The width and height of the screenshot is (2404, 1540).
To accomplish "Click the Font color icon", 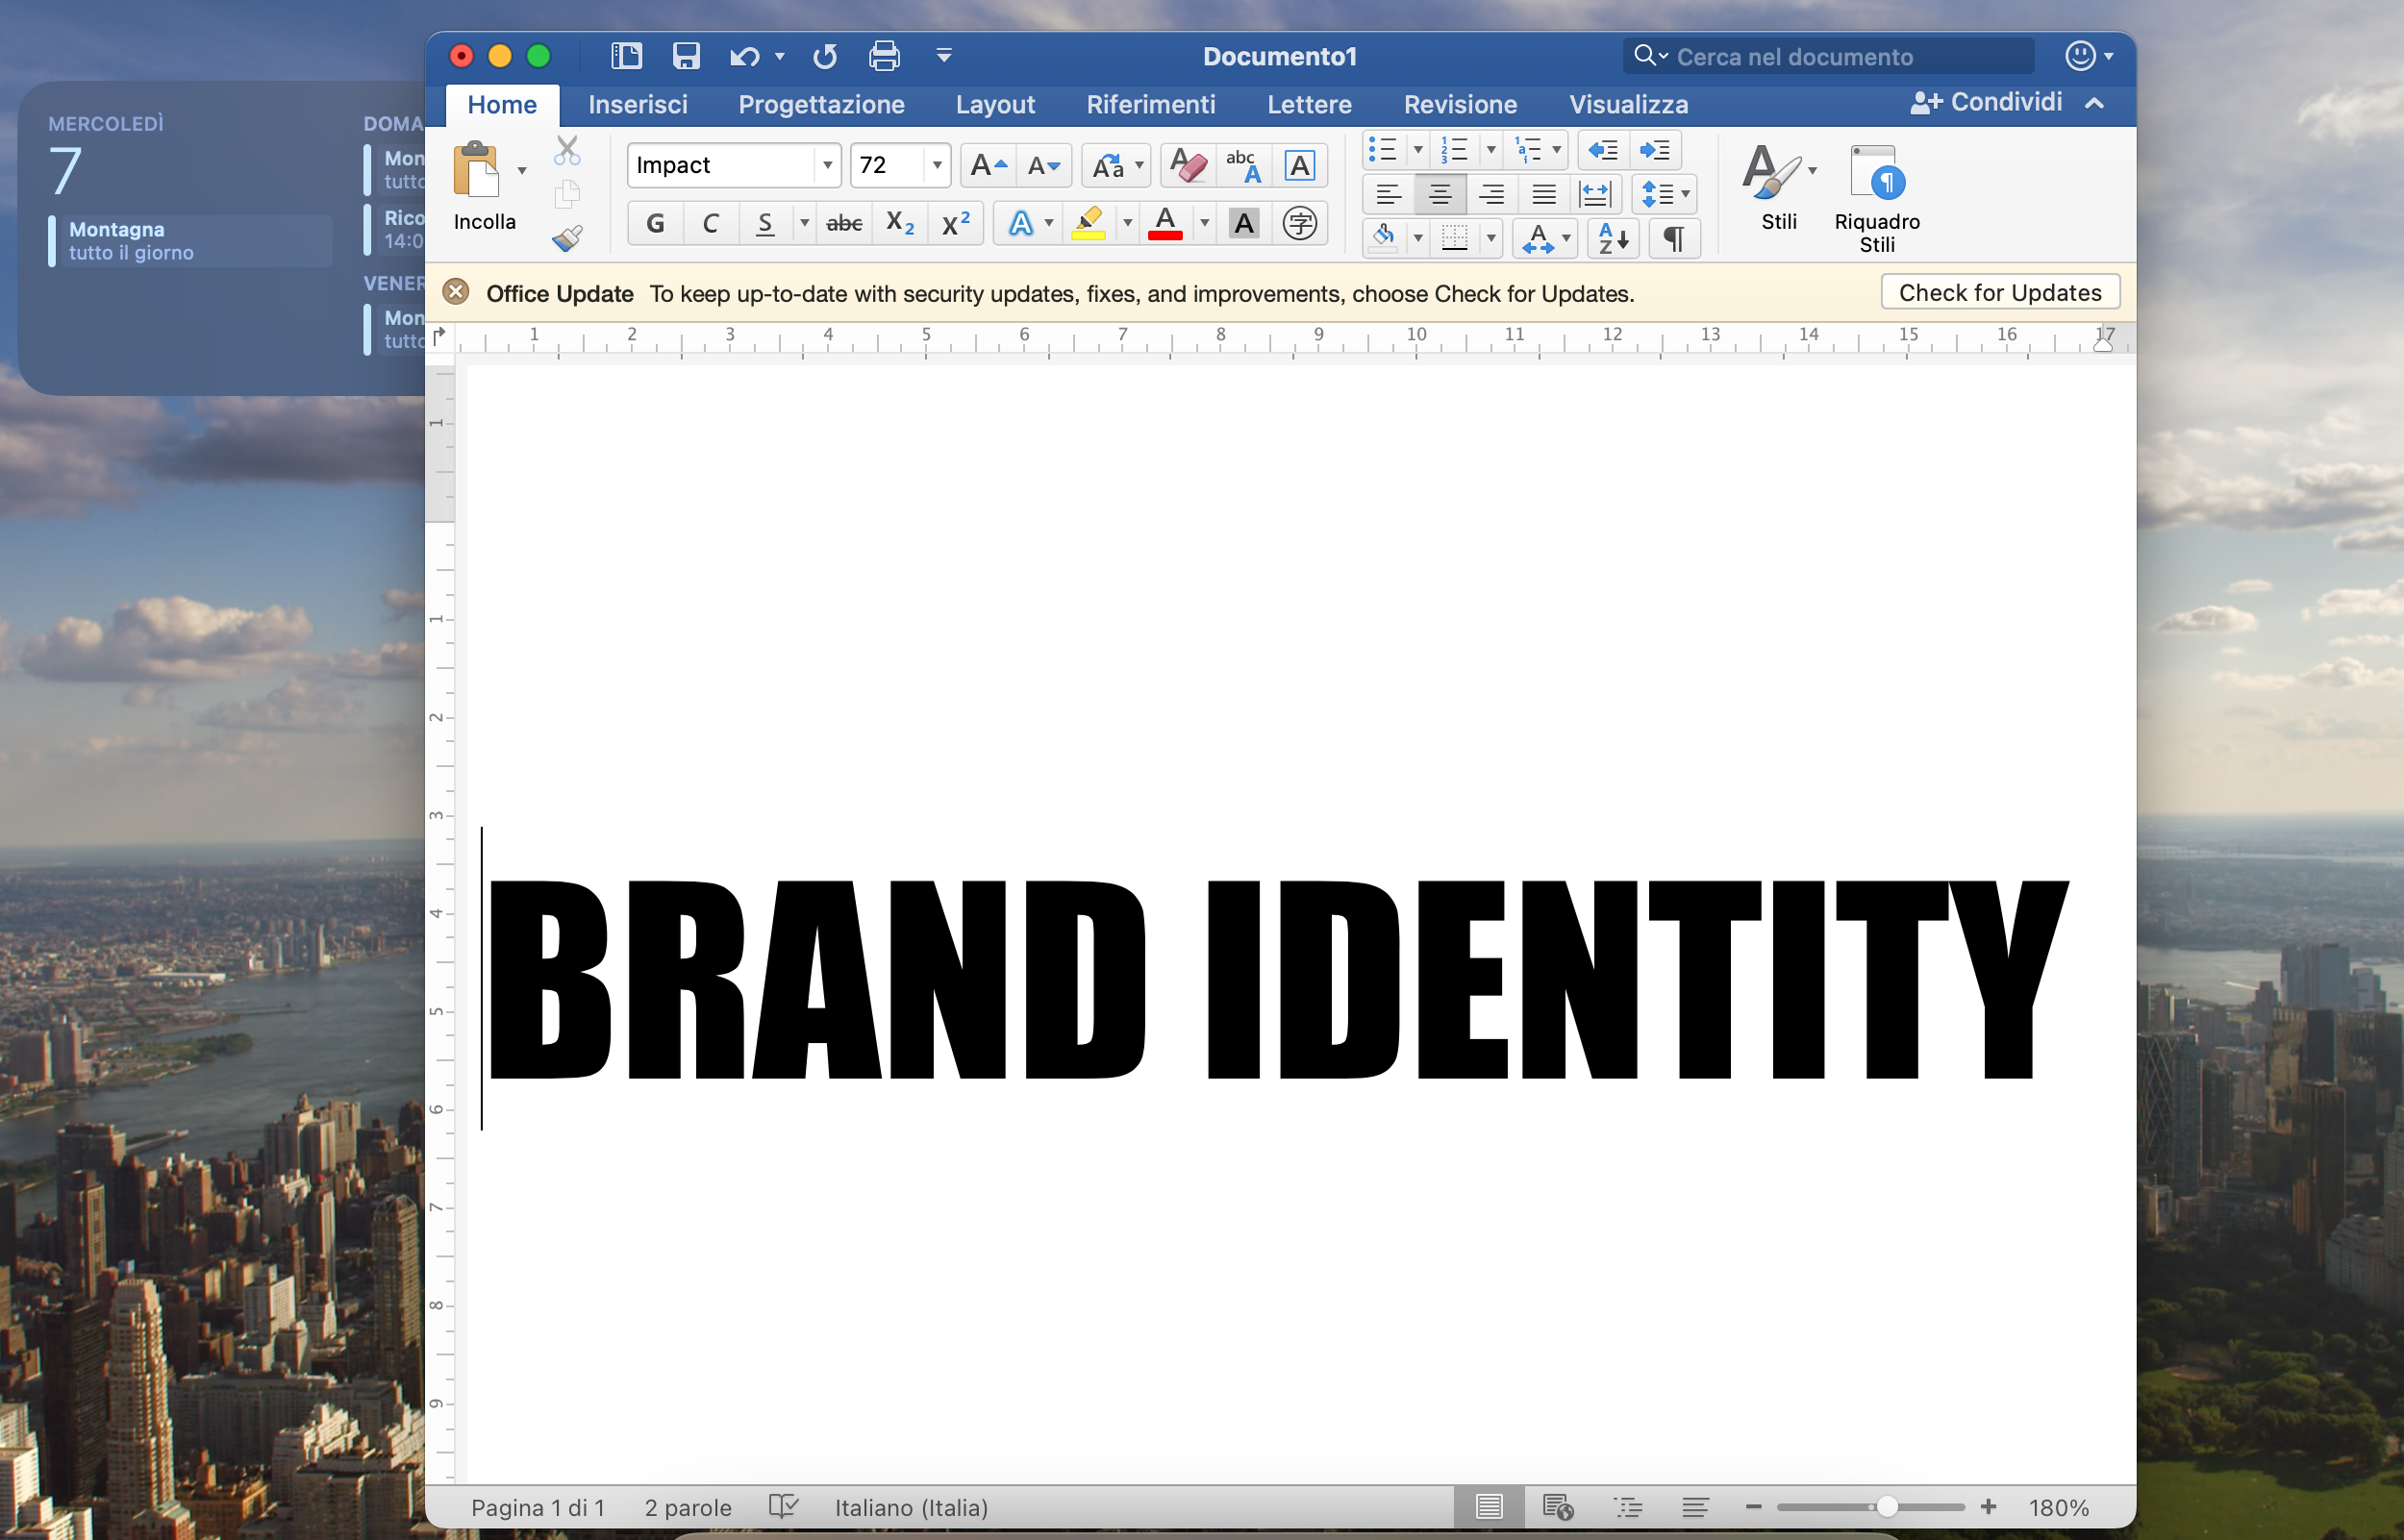I will pyautogui.click(x=1165, y=222).
